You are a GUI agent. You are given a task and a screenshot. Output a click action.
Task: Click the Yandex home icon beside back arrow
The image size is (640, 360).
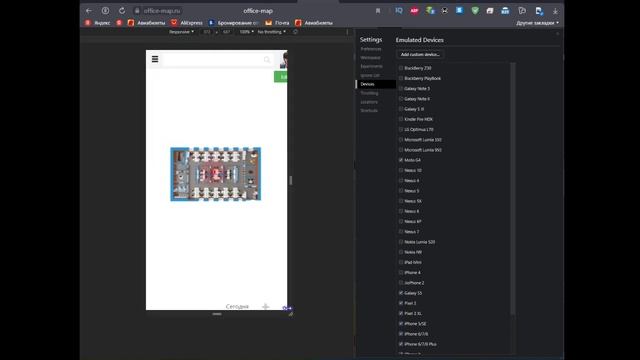point(105,11)
